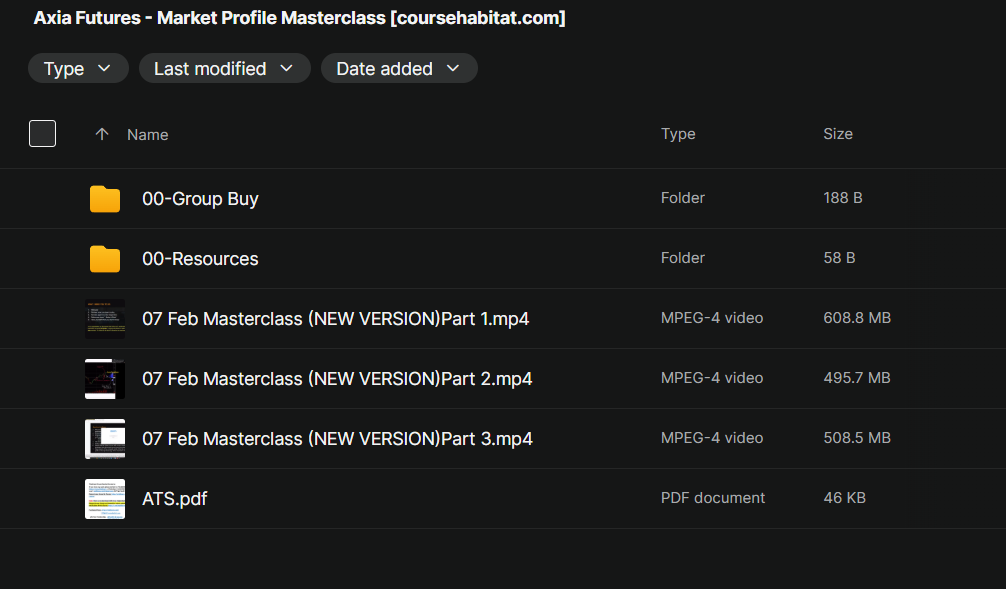Sort by the Type column header
Screen dimensions: 1006x589
point(678,134)
